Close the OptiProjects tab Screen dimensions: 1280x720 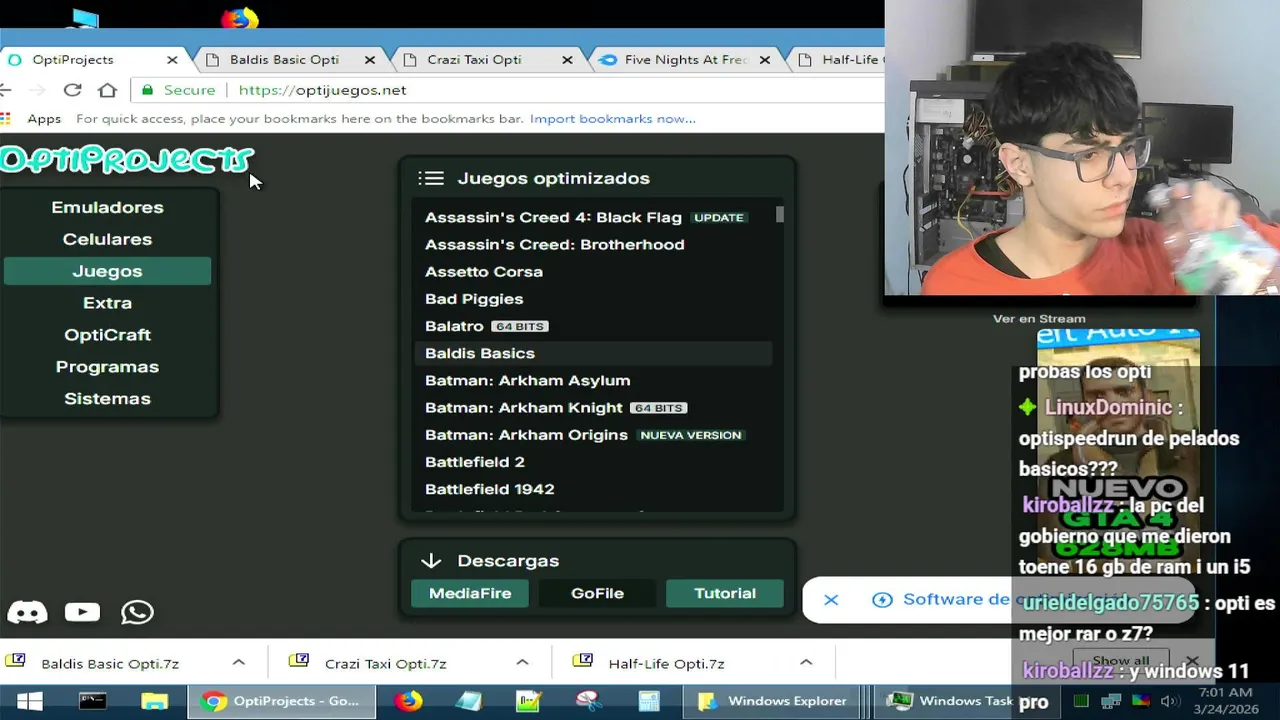(172, 60)
